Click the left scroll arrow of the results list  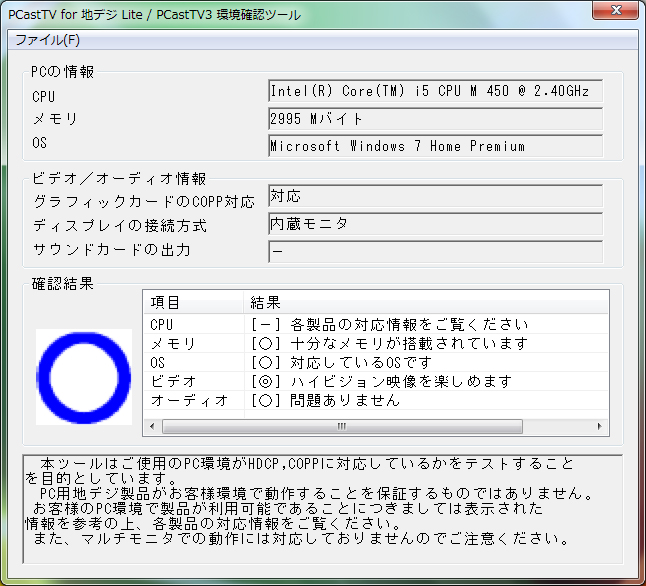pyautogui.click(x=152, y=426)
